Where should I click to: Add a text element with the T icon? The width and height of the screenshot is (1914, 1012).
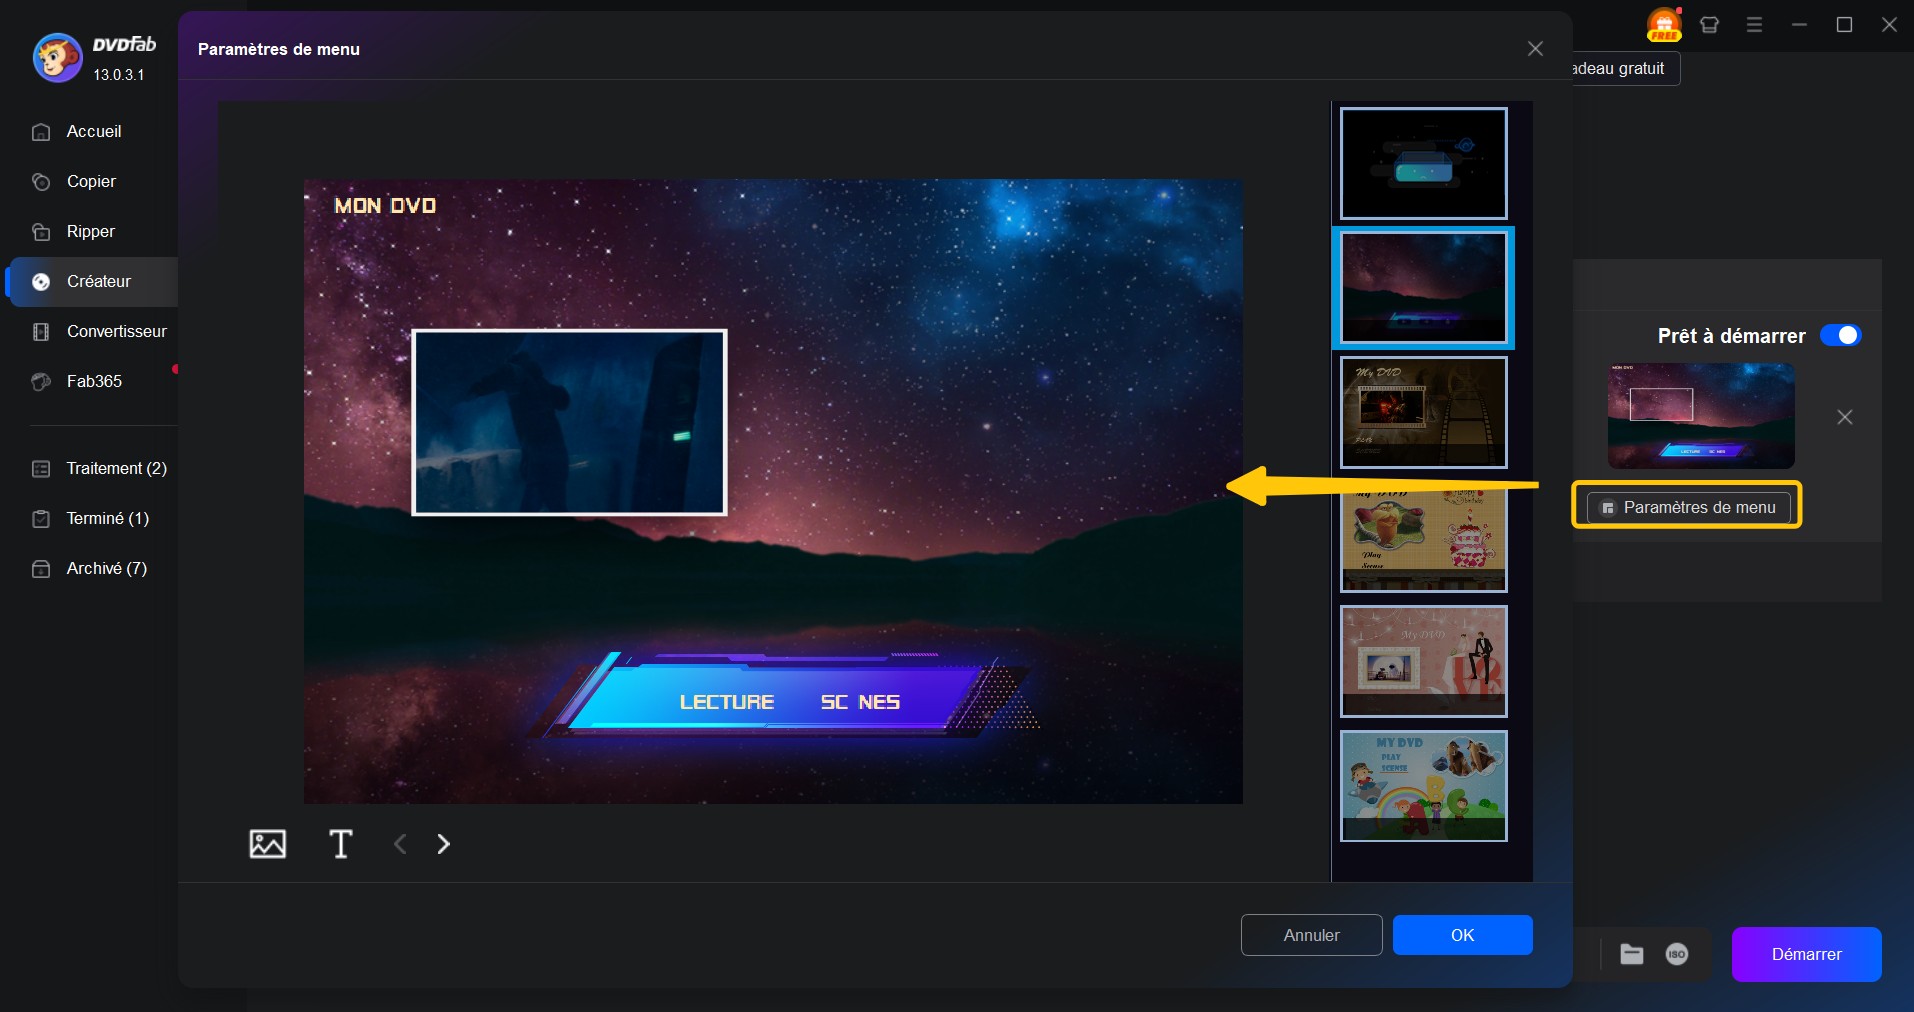(x=341, y=844)
